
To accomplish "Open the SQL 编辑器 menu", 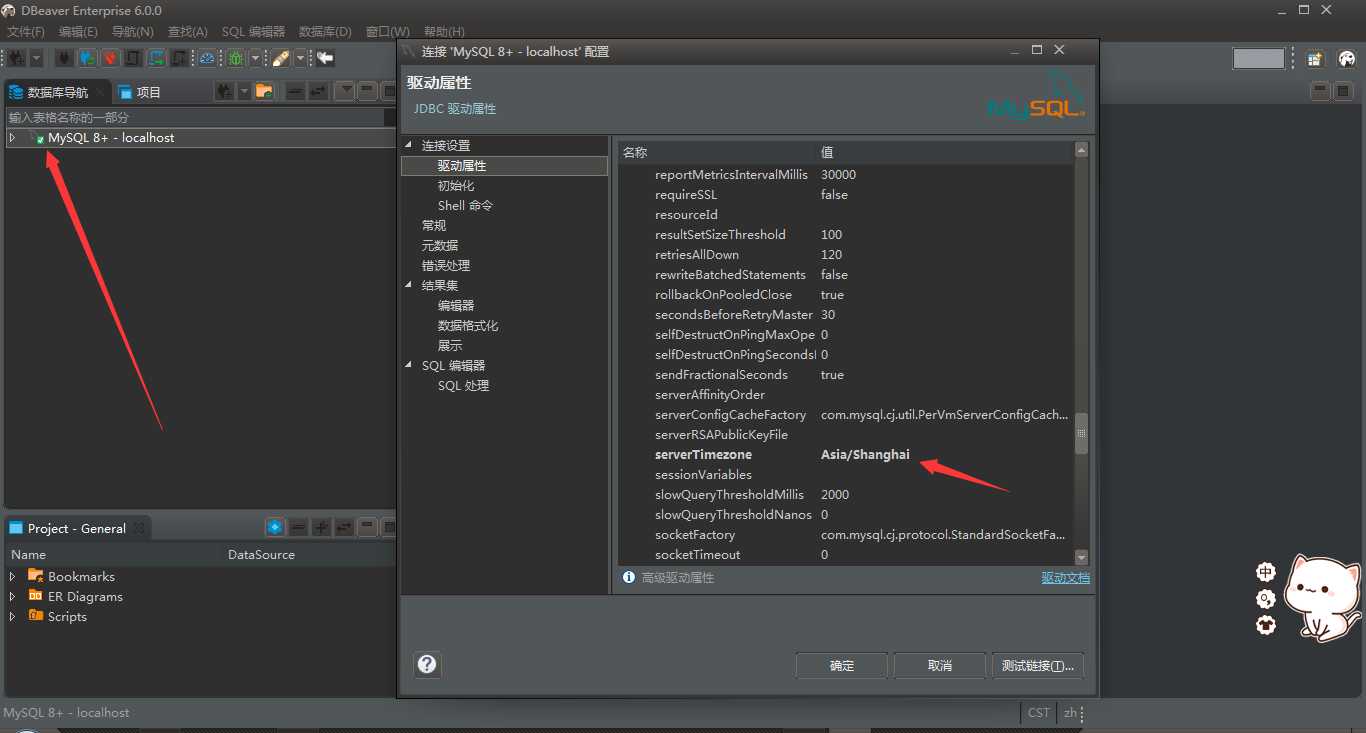I will pos(253,32).
